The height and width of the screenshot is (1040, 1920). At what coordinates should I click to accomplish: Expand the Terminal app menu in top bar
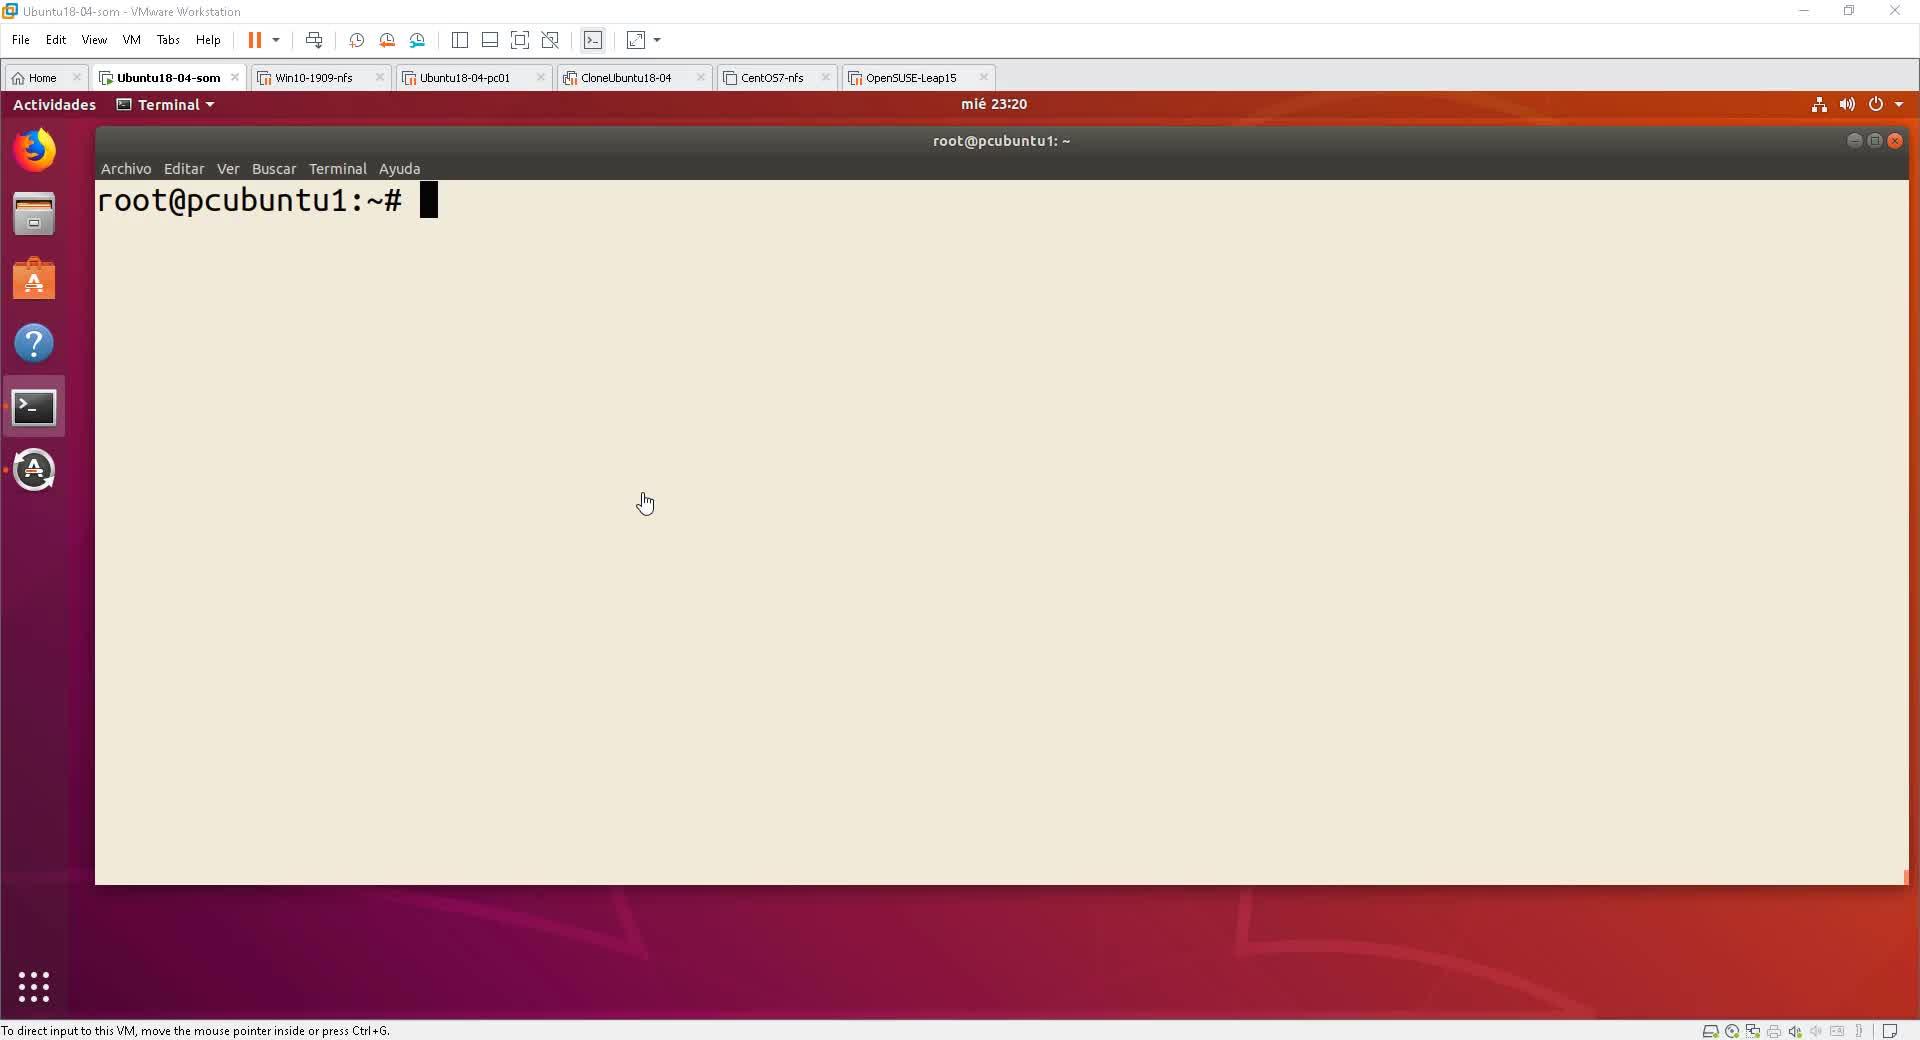click(166, 105)
